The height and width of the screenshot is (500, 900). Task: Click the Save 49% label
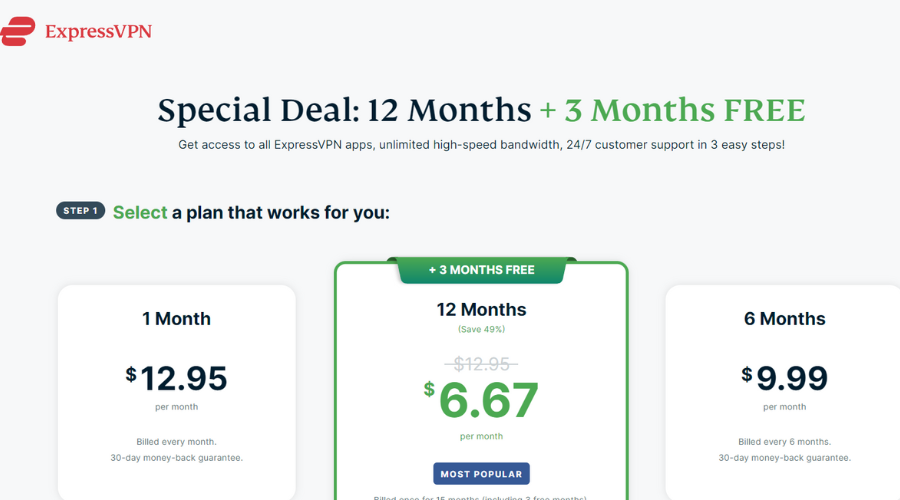481,330
